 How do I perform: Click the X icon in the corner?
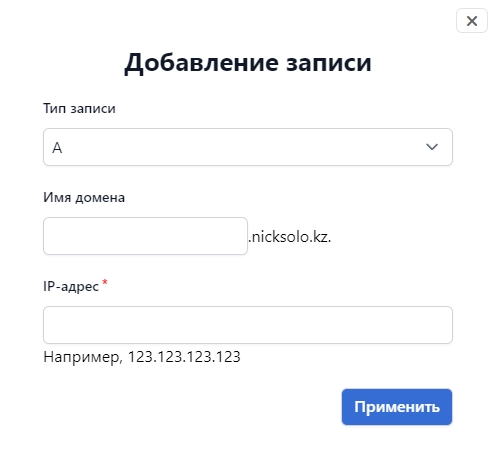[472, 21]
